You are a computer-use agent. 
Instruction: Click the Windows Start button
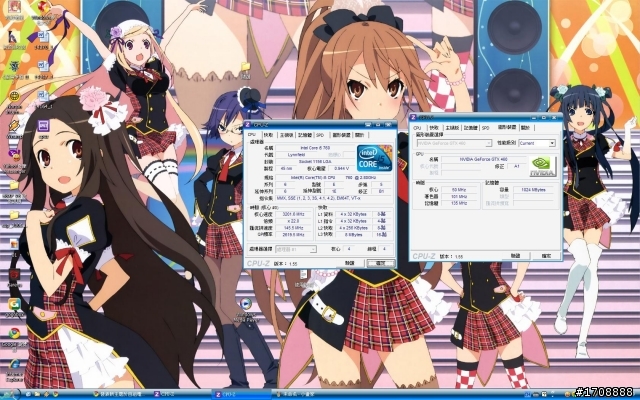click(10, 394)
